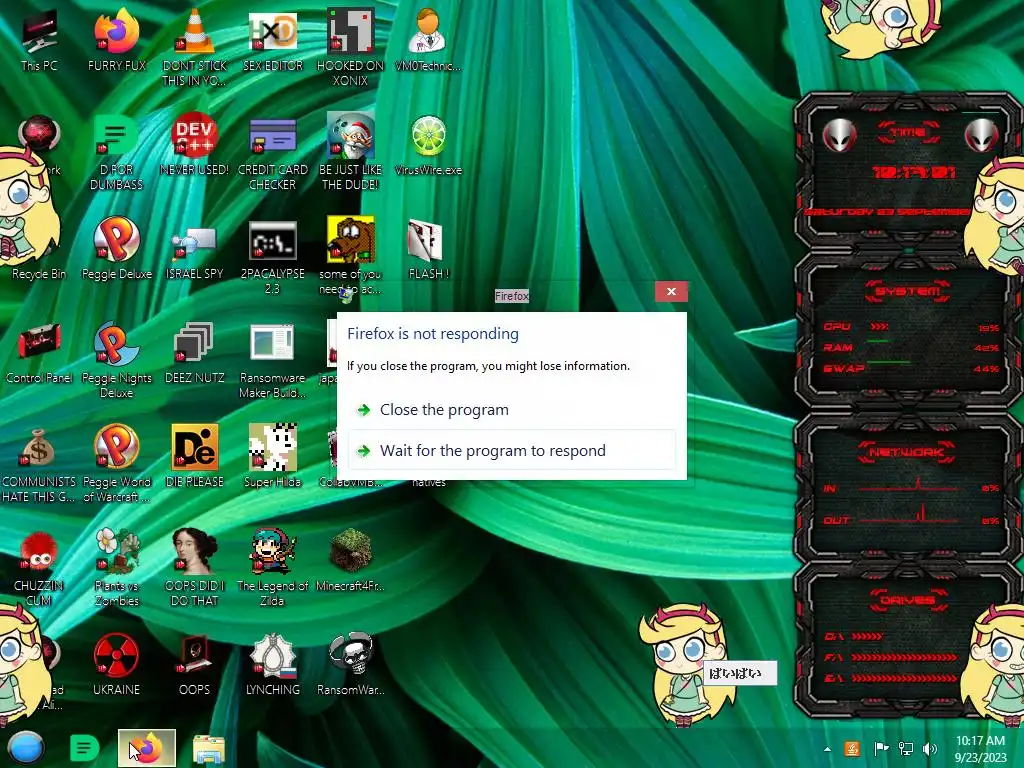Screen dimensions: 1024x768
Task: Open the UKRAINE radiation icon
Action: [116, 664]
